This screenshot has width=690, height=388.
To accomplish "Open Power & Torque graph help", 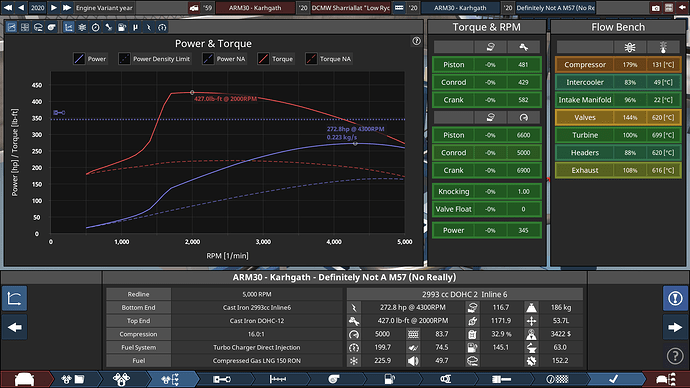I will click(416, 41).
